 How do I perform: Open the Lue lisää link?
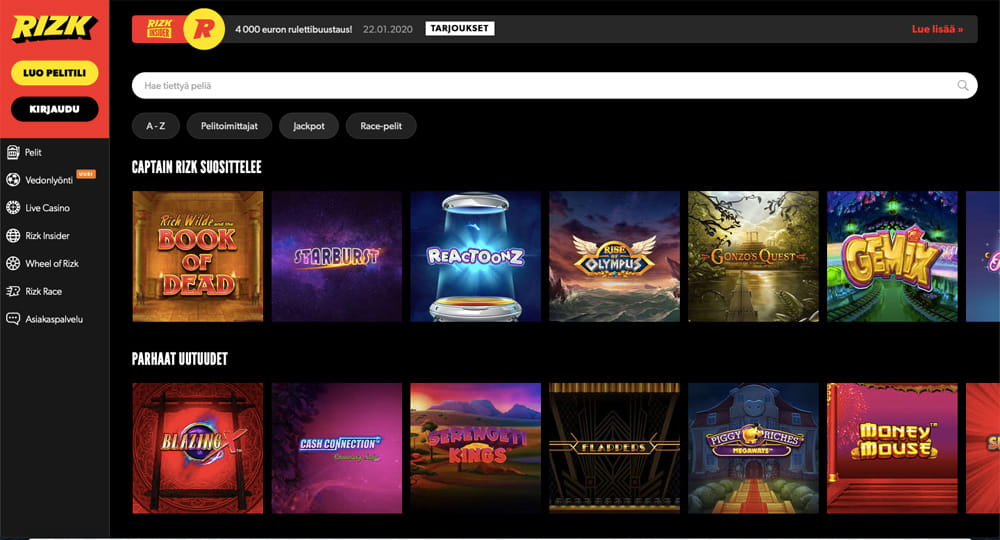pos(937,29)
